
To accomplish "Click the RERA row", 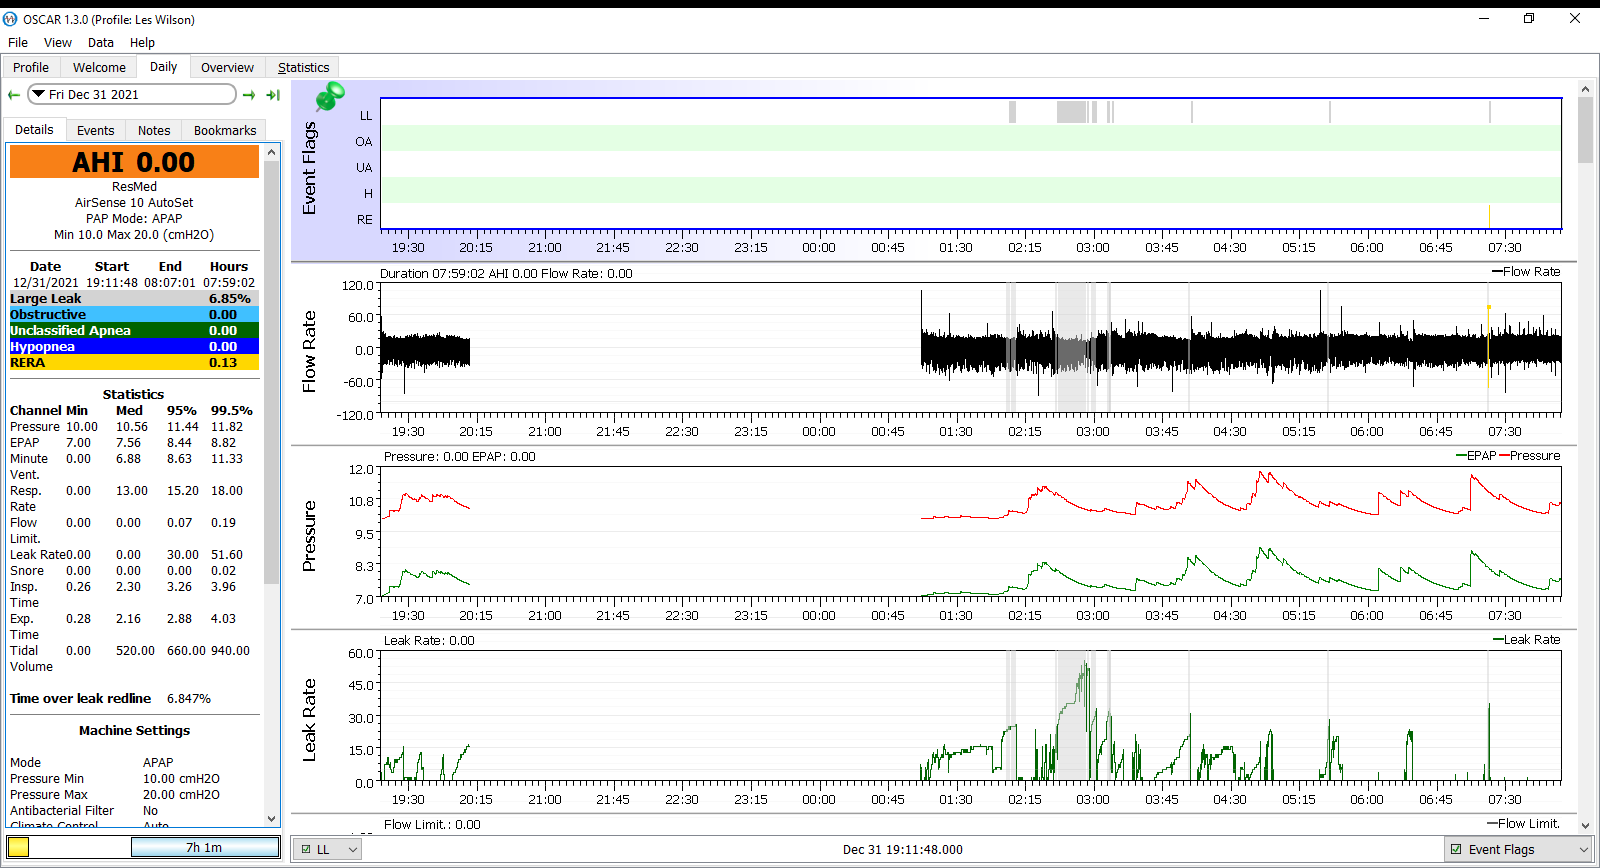I will [134, 362].
